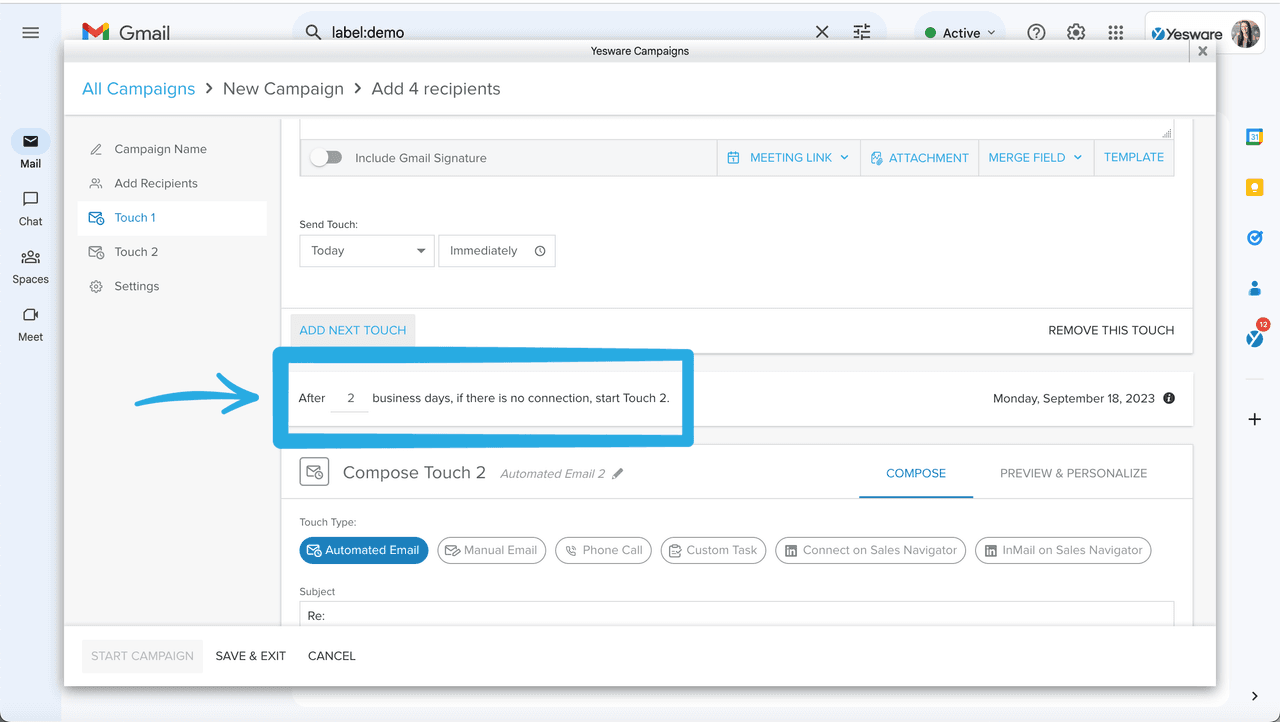Expand the Merge Field dropdown
Image resolution: width=1280 pixels, height=722 pixels.
point(1035,158)
